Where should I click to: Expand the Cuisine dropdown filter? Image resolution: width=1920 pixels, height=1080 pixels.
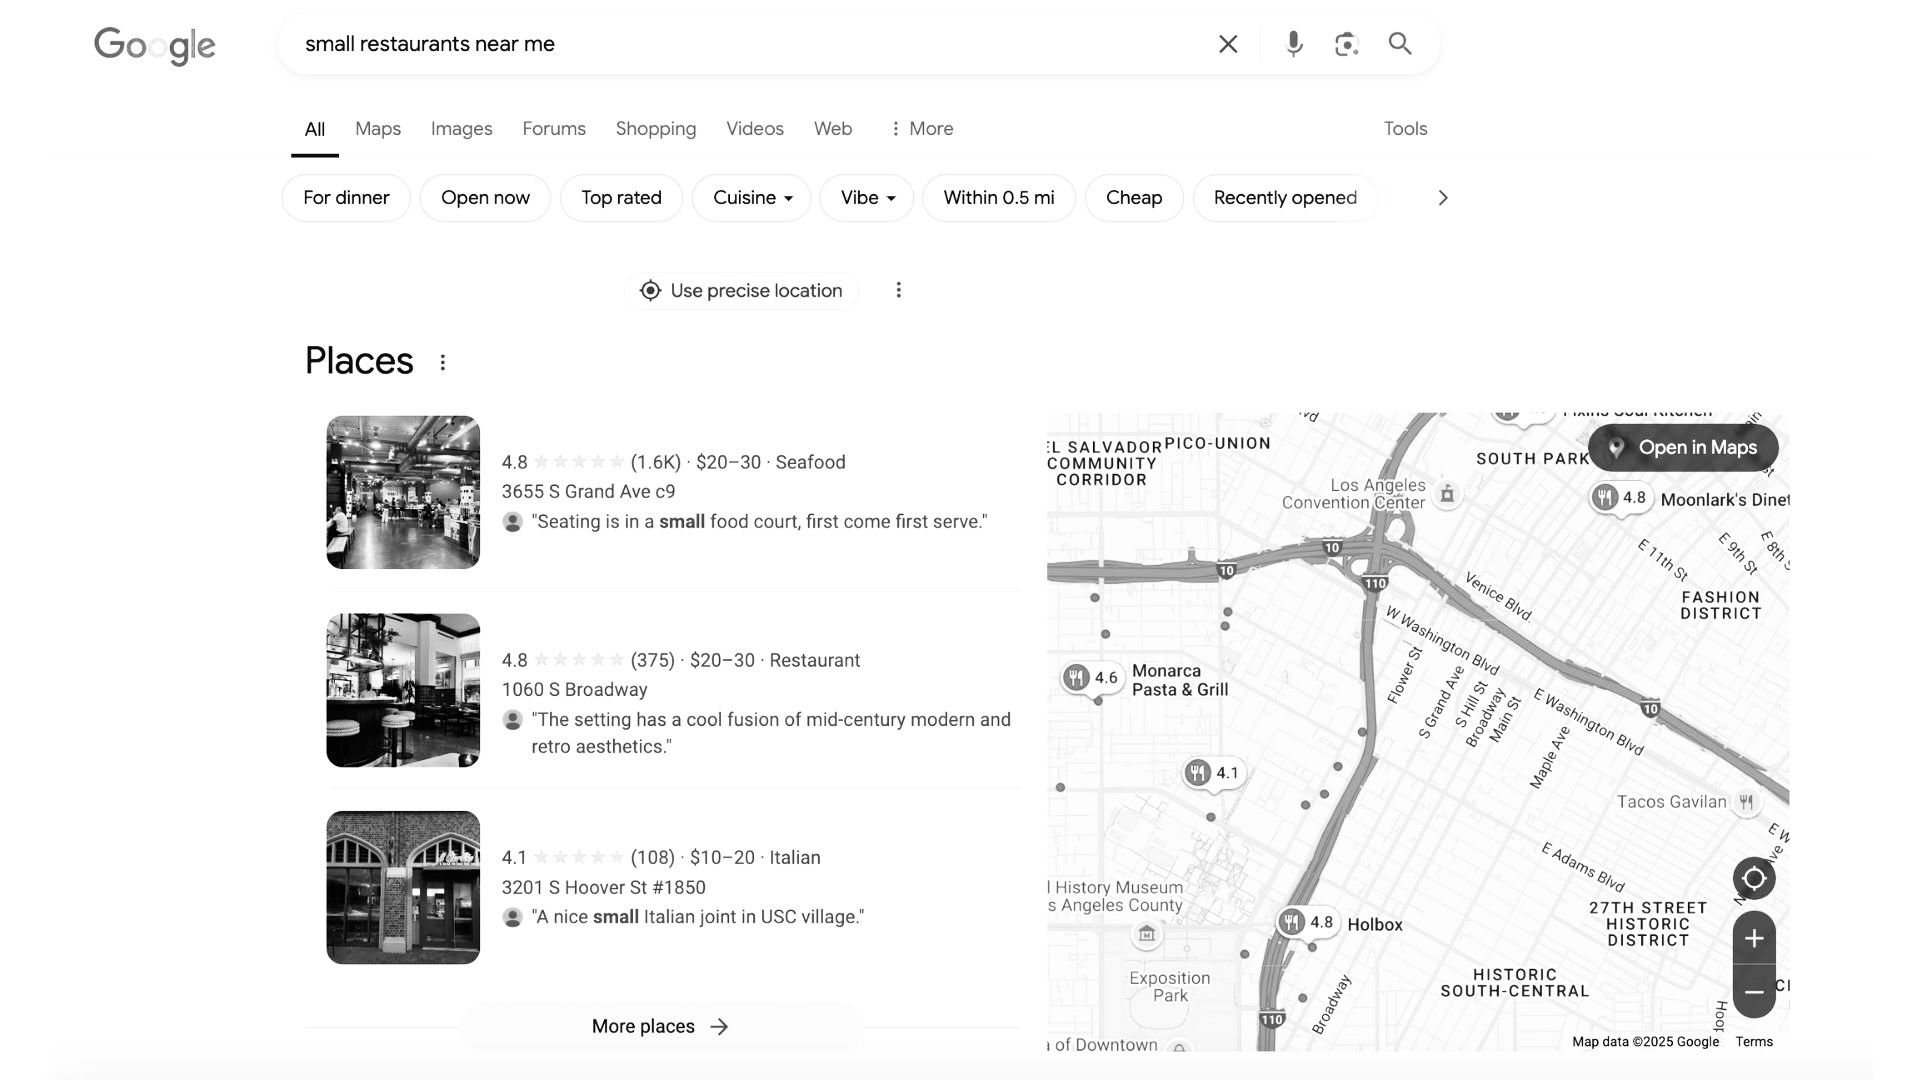pyautogui.click(x=752, y=198)
